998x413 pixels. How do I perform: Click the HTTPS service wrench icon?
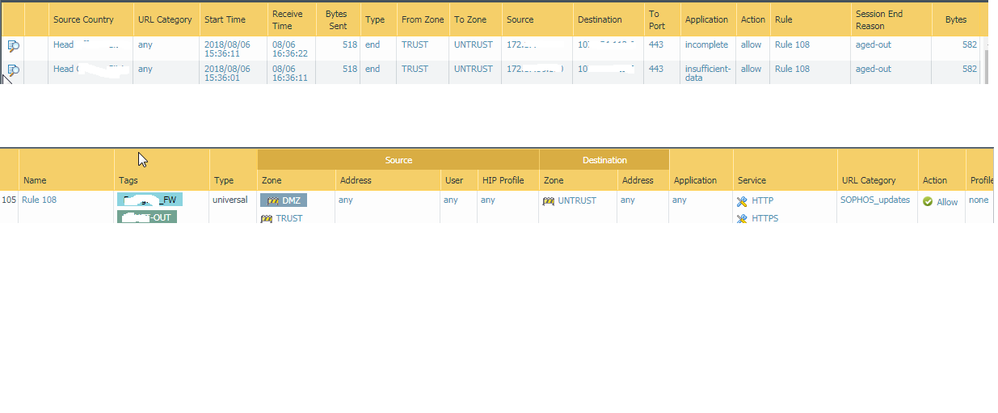coord(741,219)
